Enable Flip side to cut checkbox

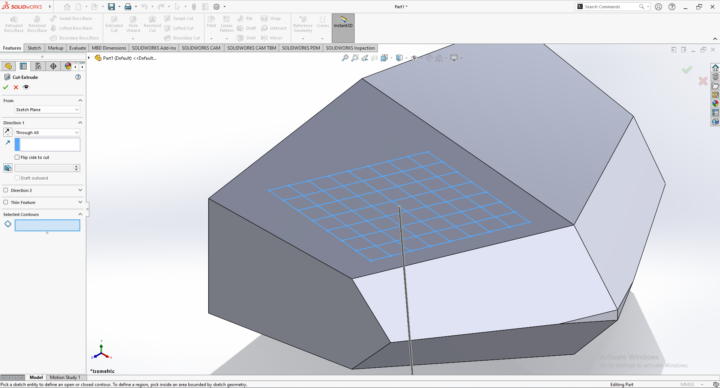tap(17, 157)
